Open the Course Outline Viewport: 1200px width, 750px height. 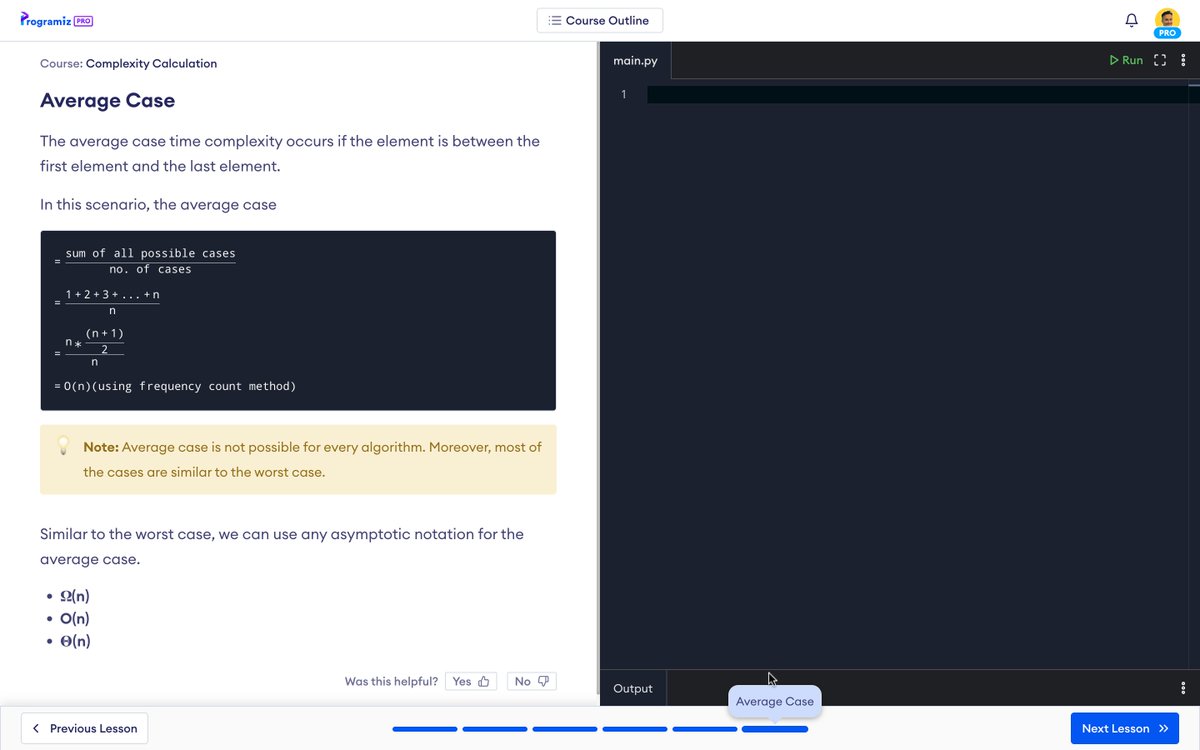(x=600, y=20)
